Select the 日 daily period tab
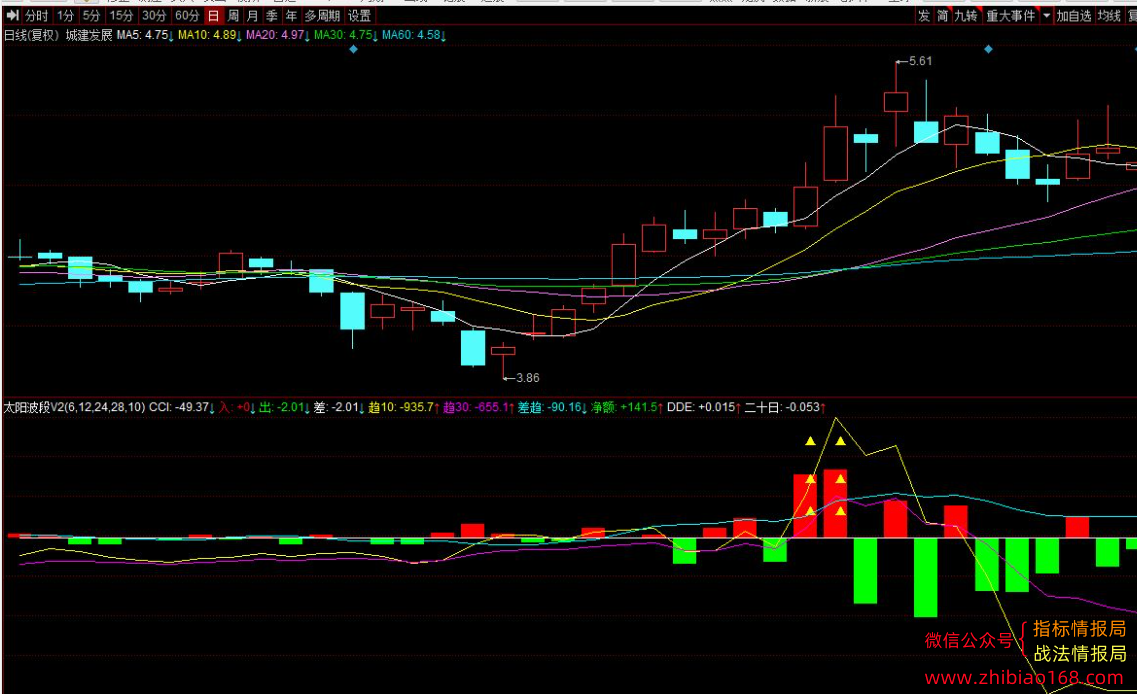 (213, 15)
